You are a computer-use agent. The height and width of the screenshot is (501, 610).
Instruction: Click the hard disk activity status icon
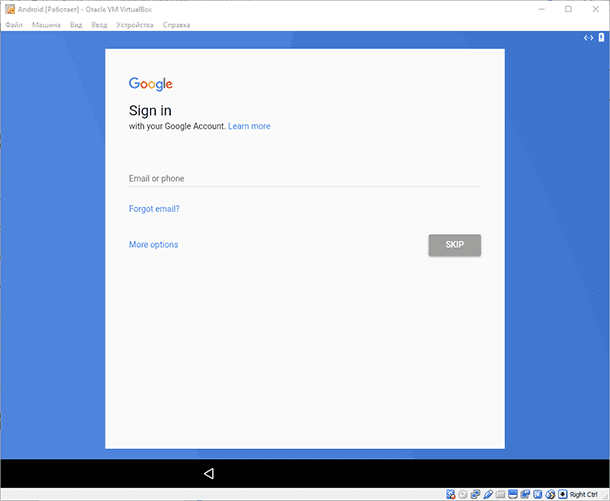(x=450, y=494)
